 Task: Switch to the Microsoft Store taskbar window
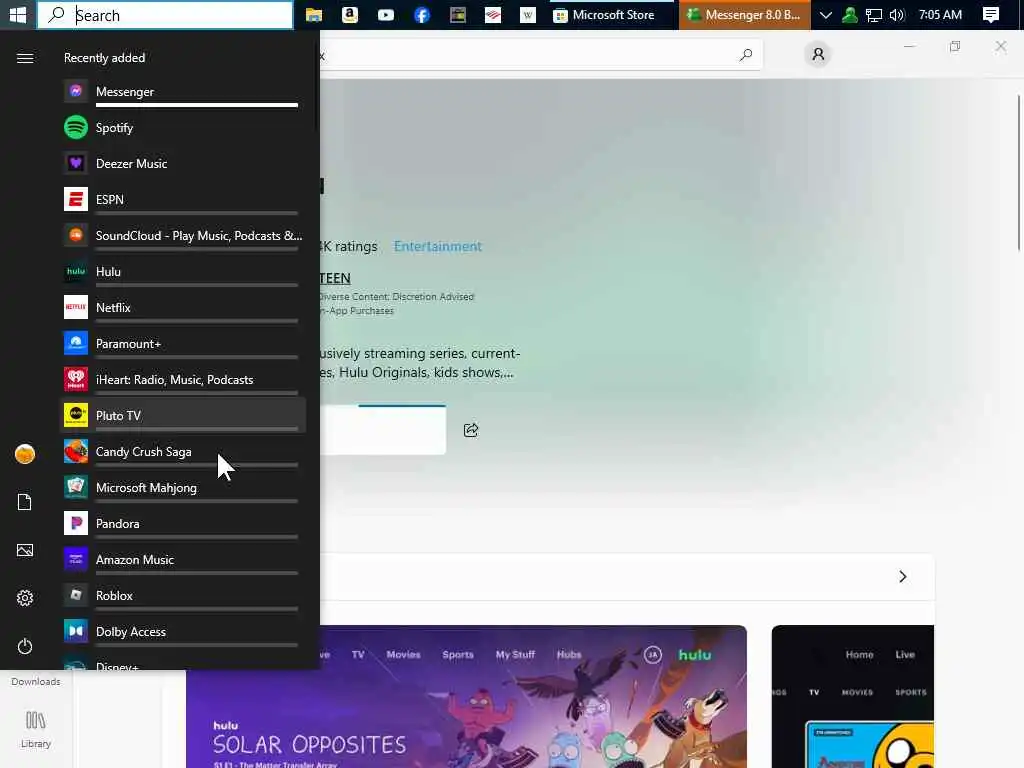pos(611,14)
